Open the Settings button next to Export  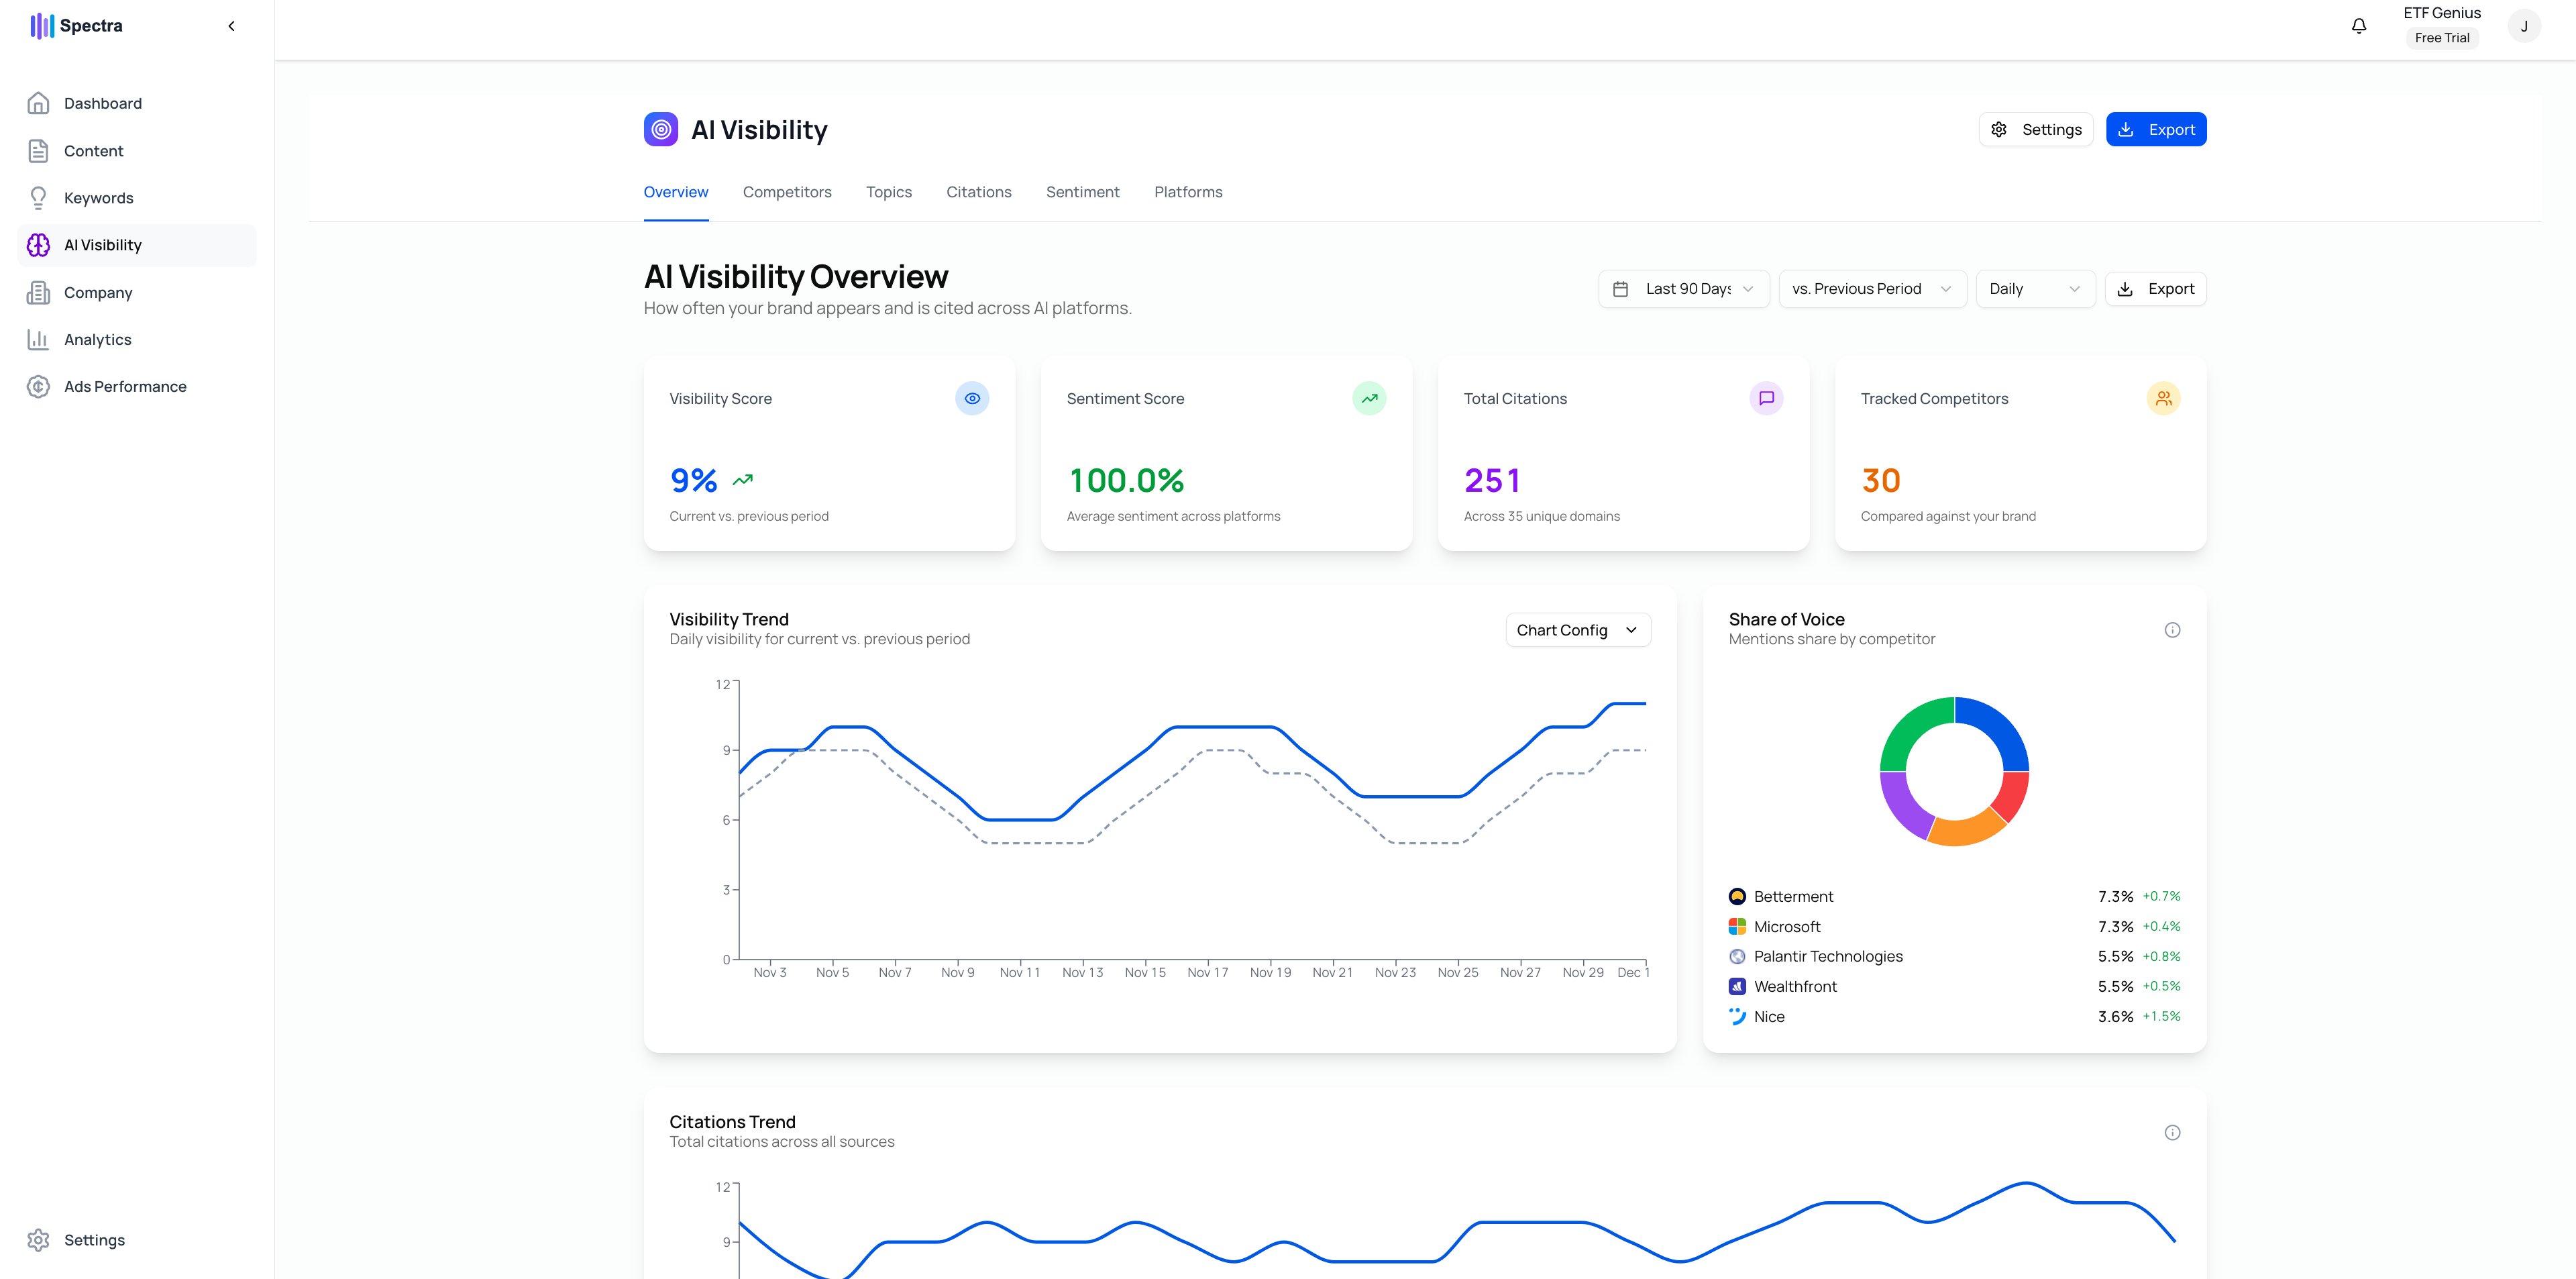pyautogui.click(x=2035, y=130)
